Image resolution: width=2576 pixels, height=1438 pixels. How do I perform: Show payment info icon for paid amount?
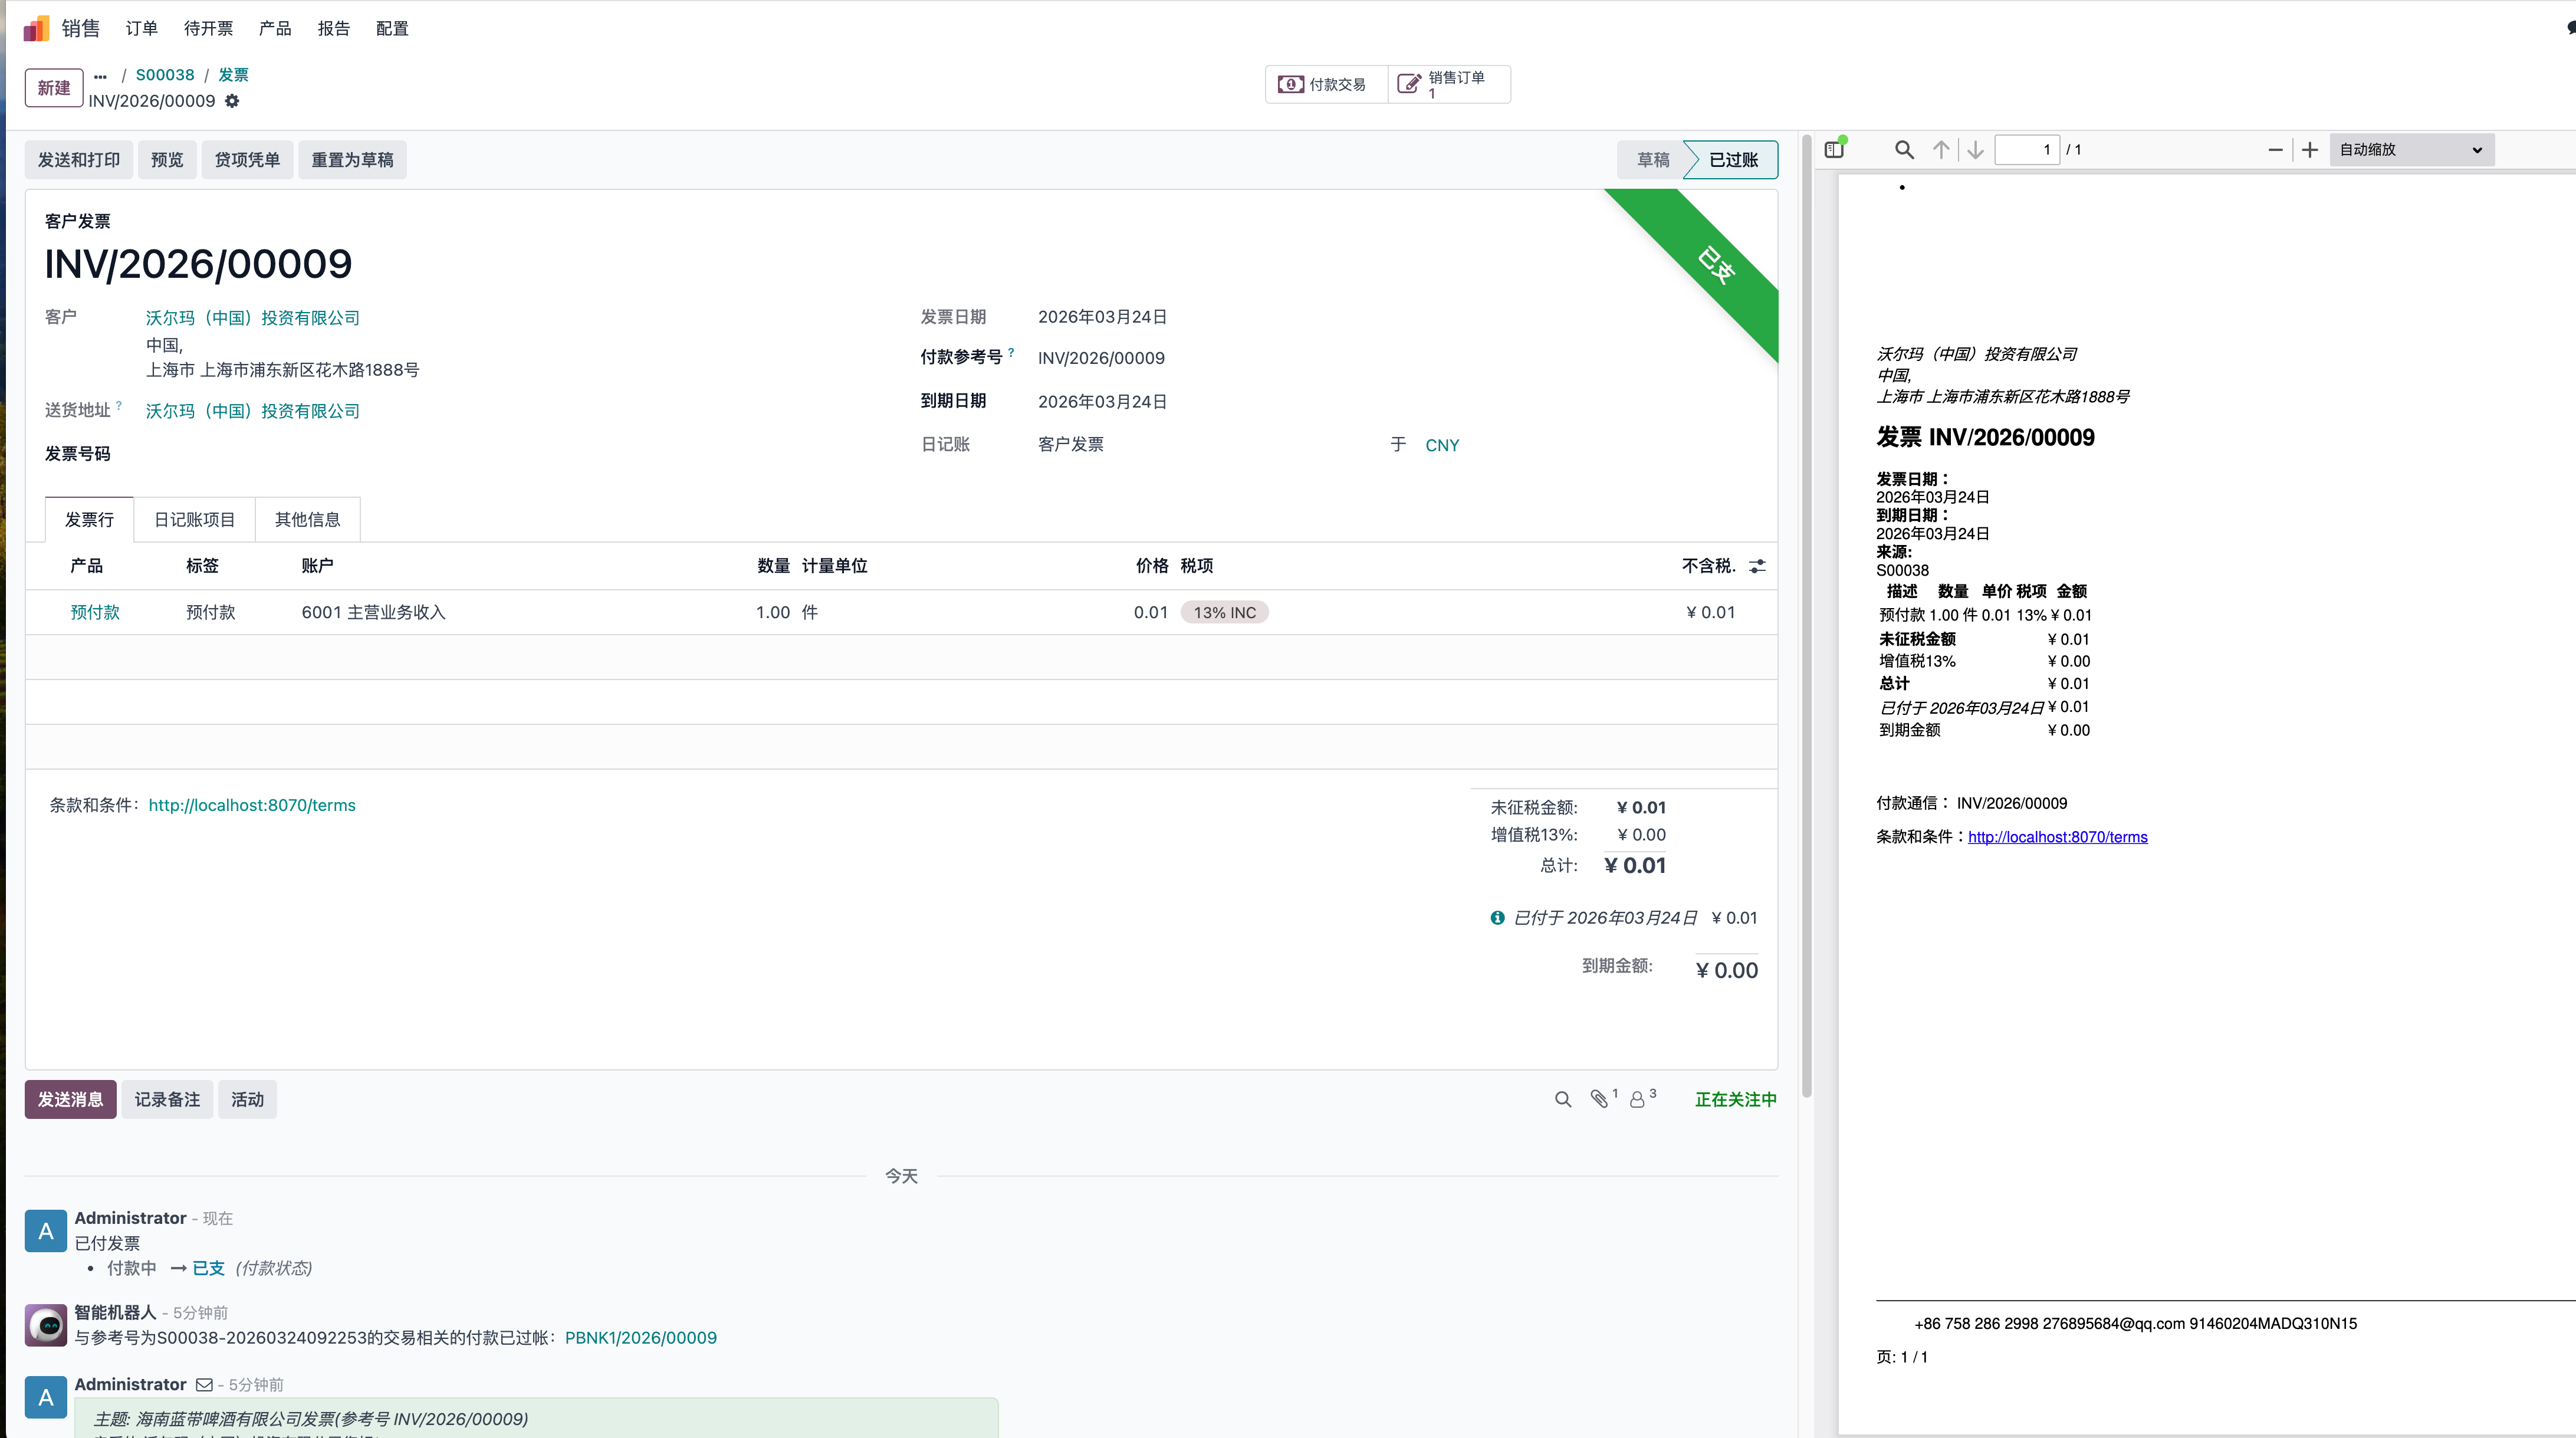(1497, 918)
